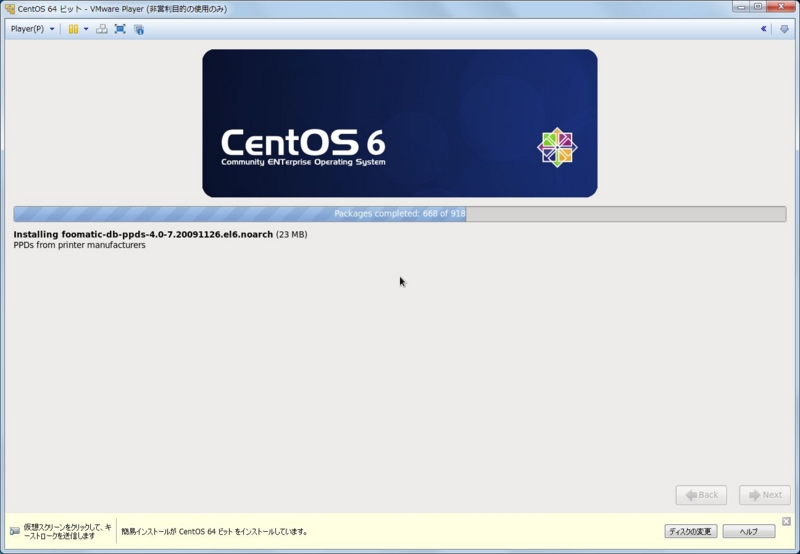Minimize the VMware Player window

[741, 7]
